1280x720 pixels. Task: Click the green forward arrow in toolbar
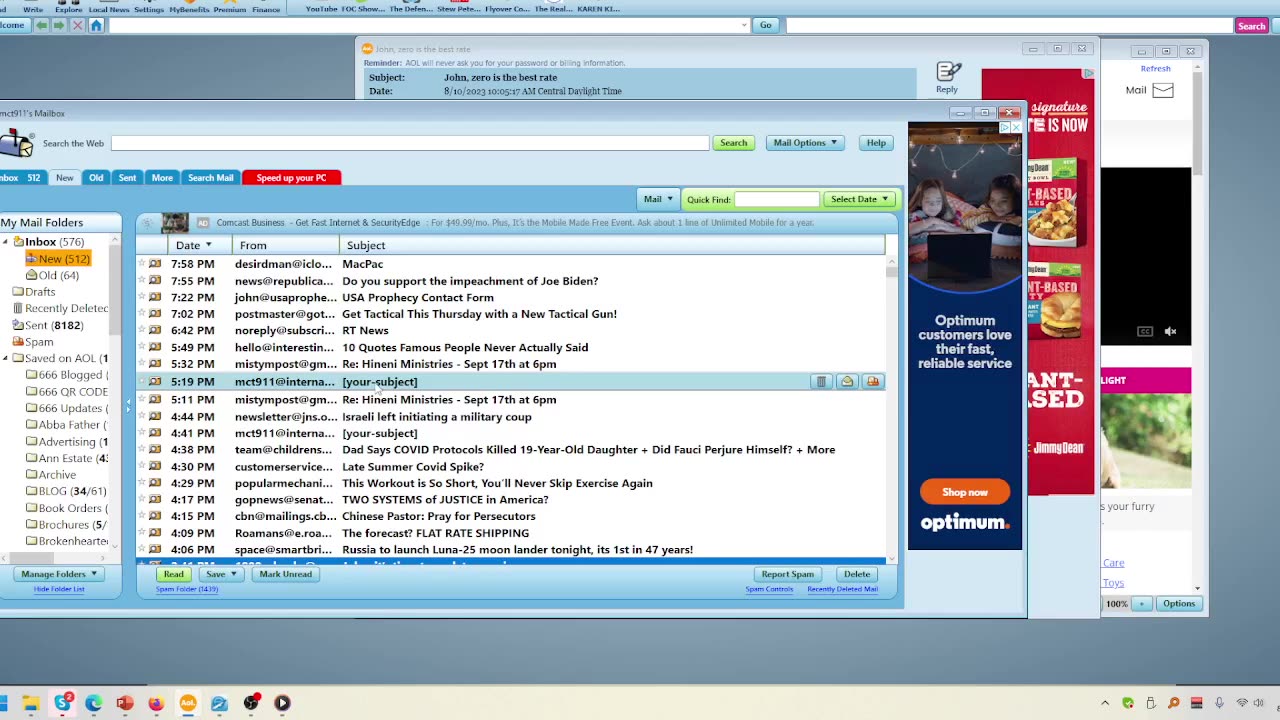coord(59,25)
